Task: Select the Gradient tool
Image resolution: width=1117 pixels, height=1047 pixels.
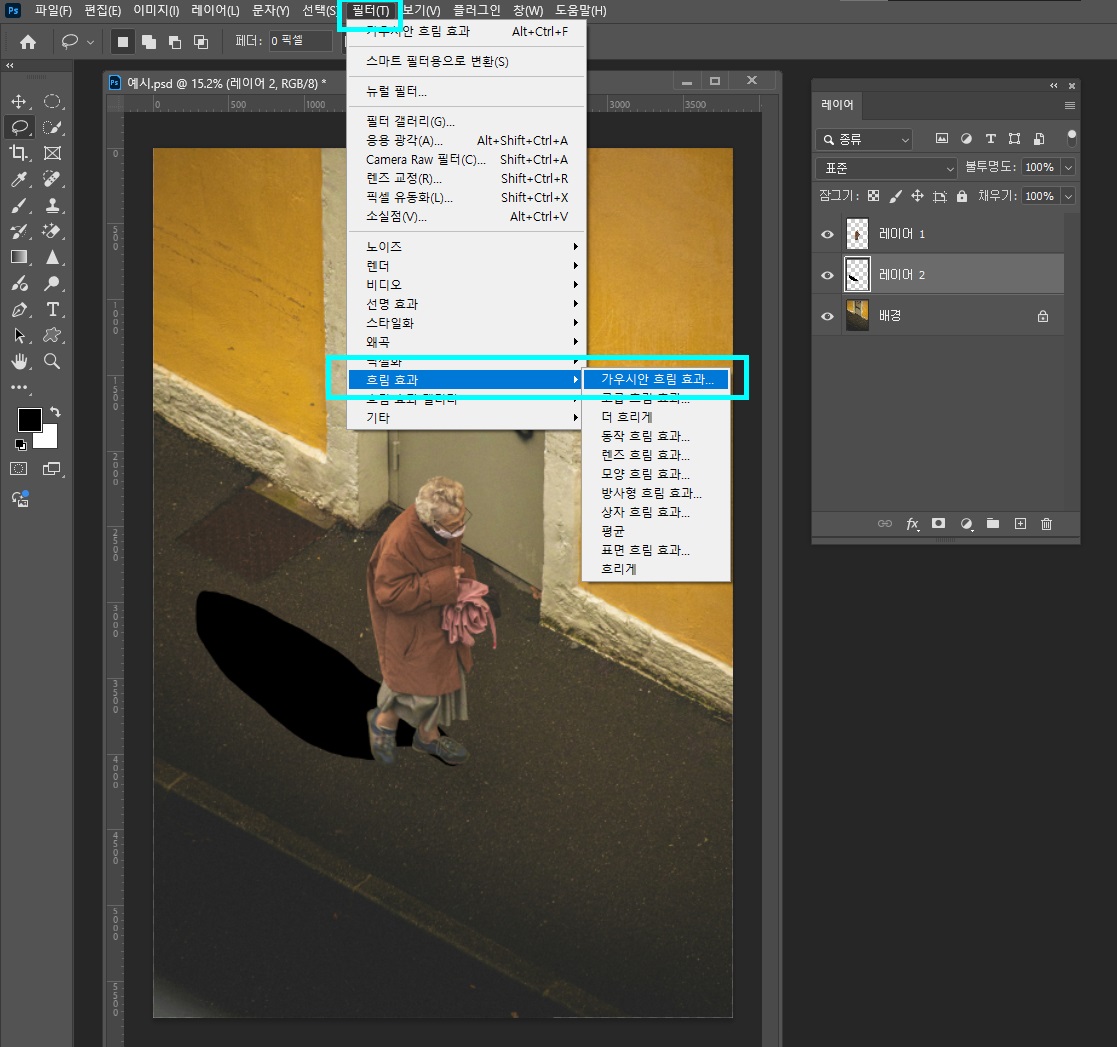Action: (x=21, y=258)
